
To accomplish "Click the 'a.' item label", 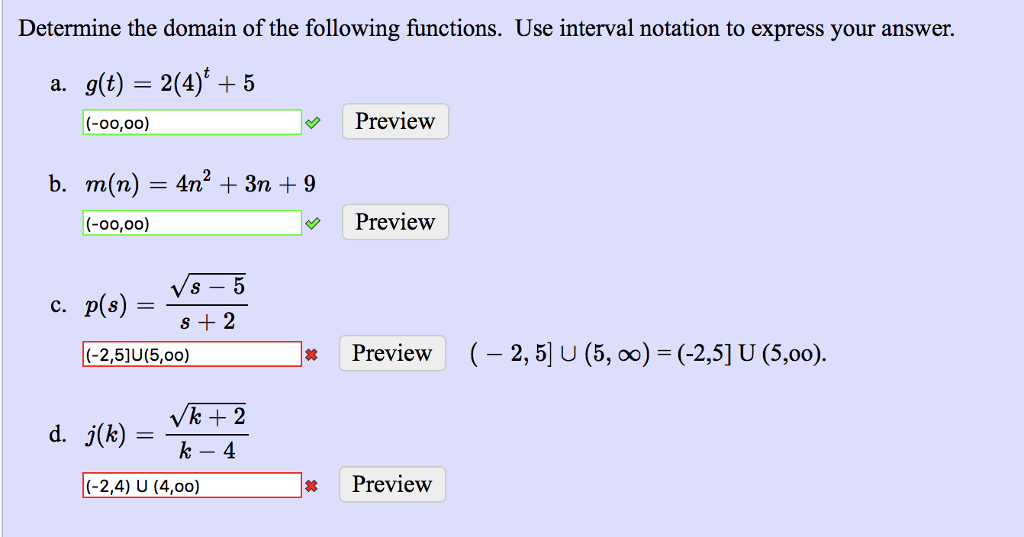I will (x=59, y=84).
